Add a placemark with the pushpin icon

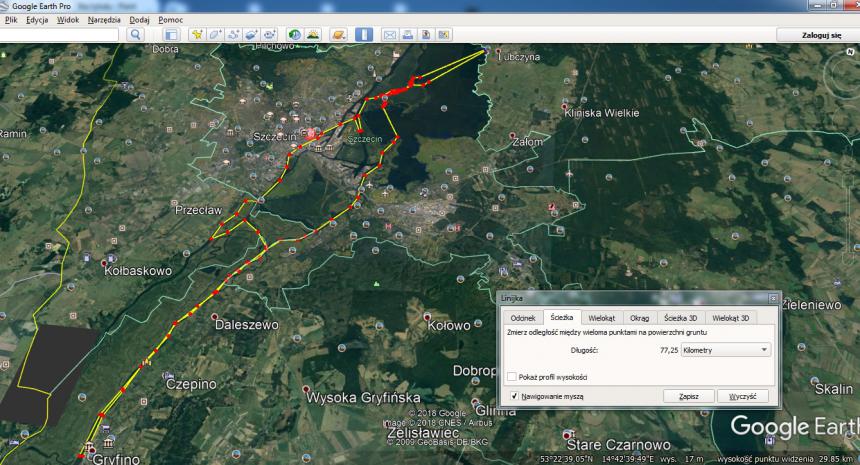[x=197, y=35]
